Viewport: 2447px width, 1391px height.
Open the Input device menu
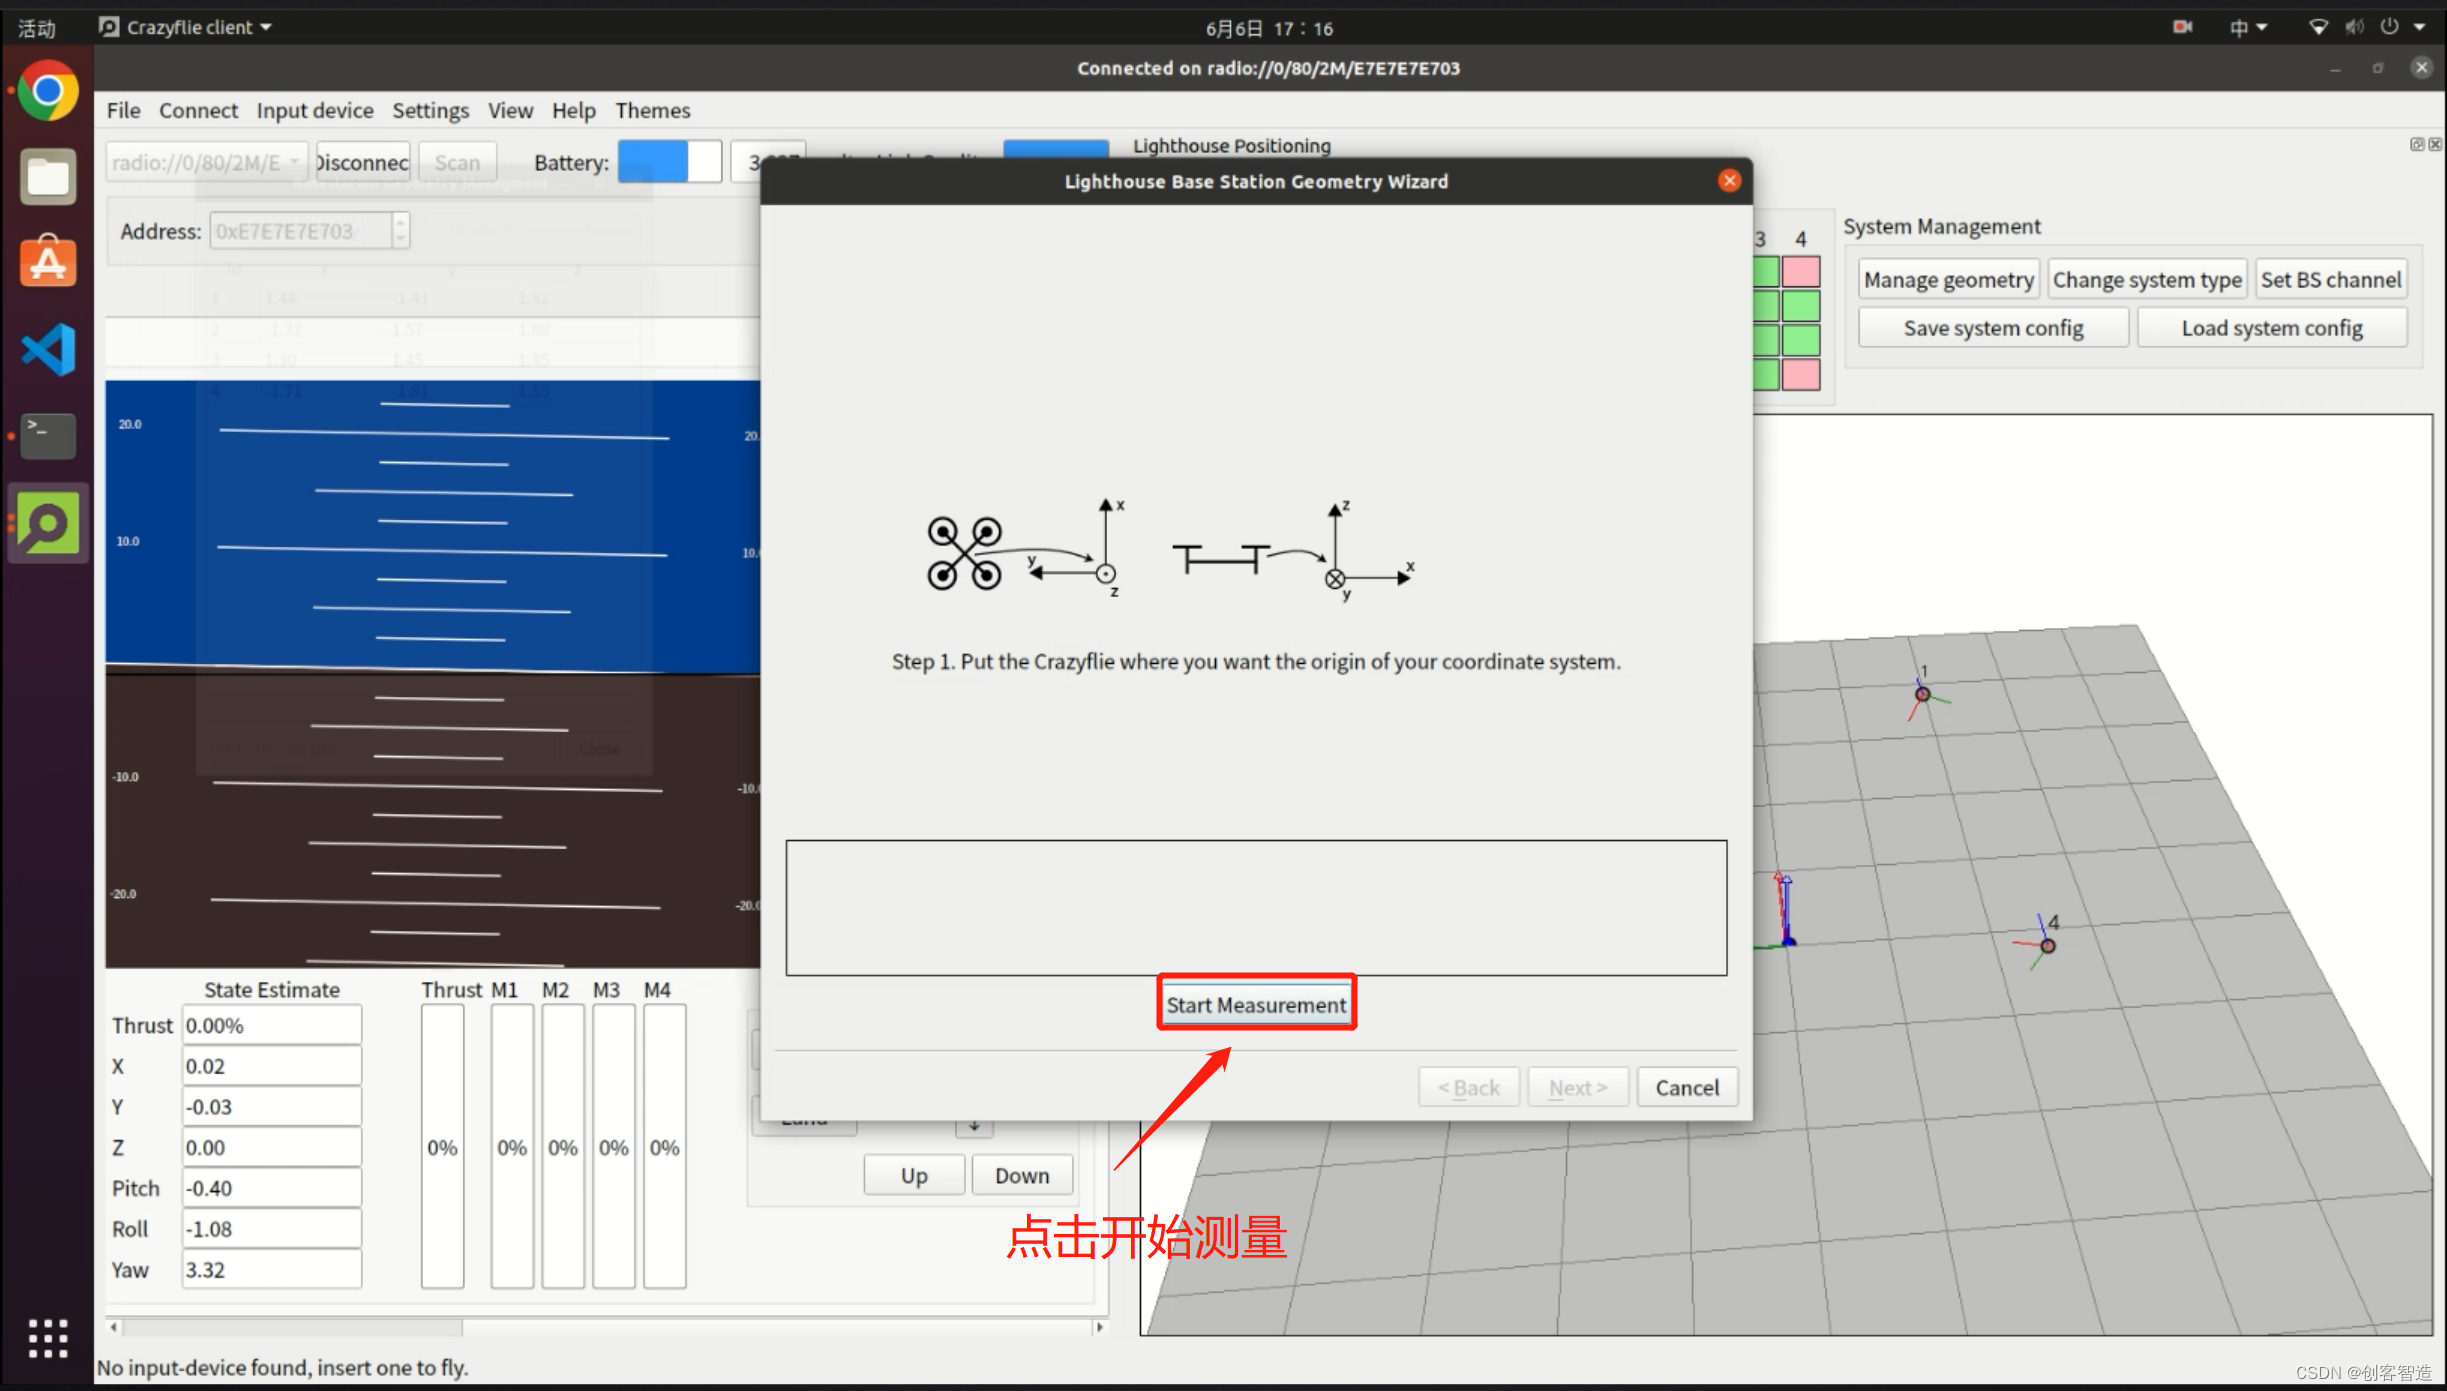point(314,110)
